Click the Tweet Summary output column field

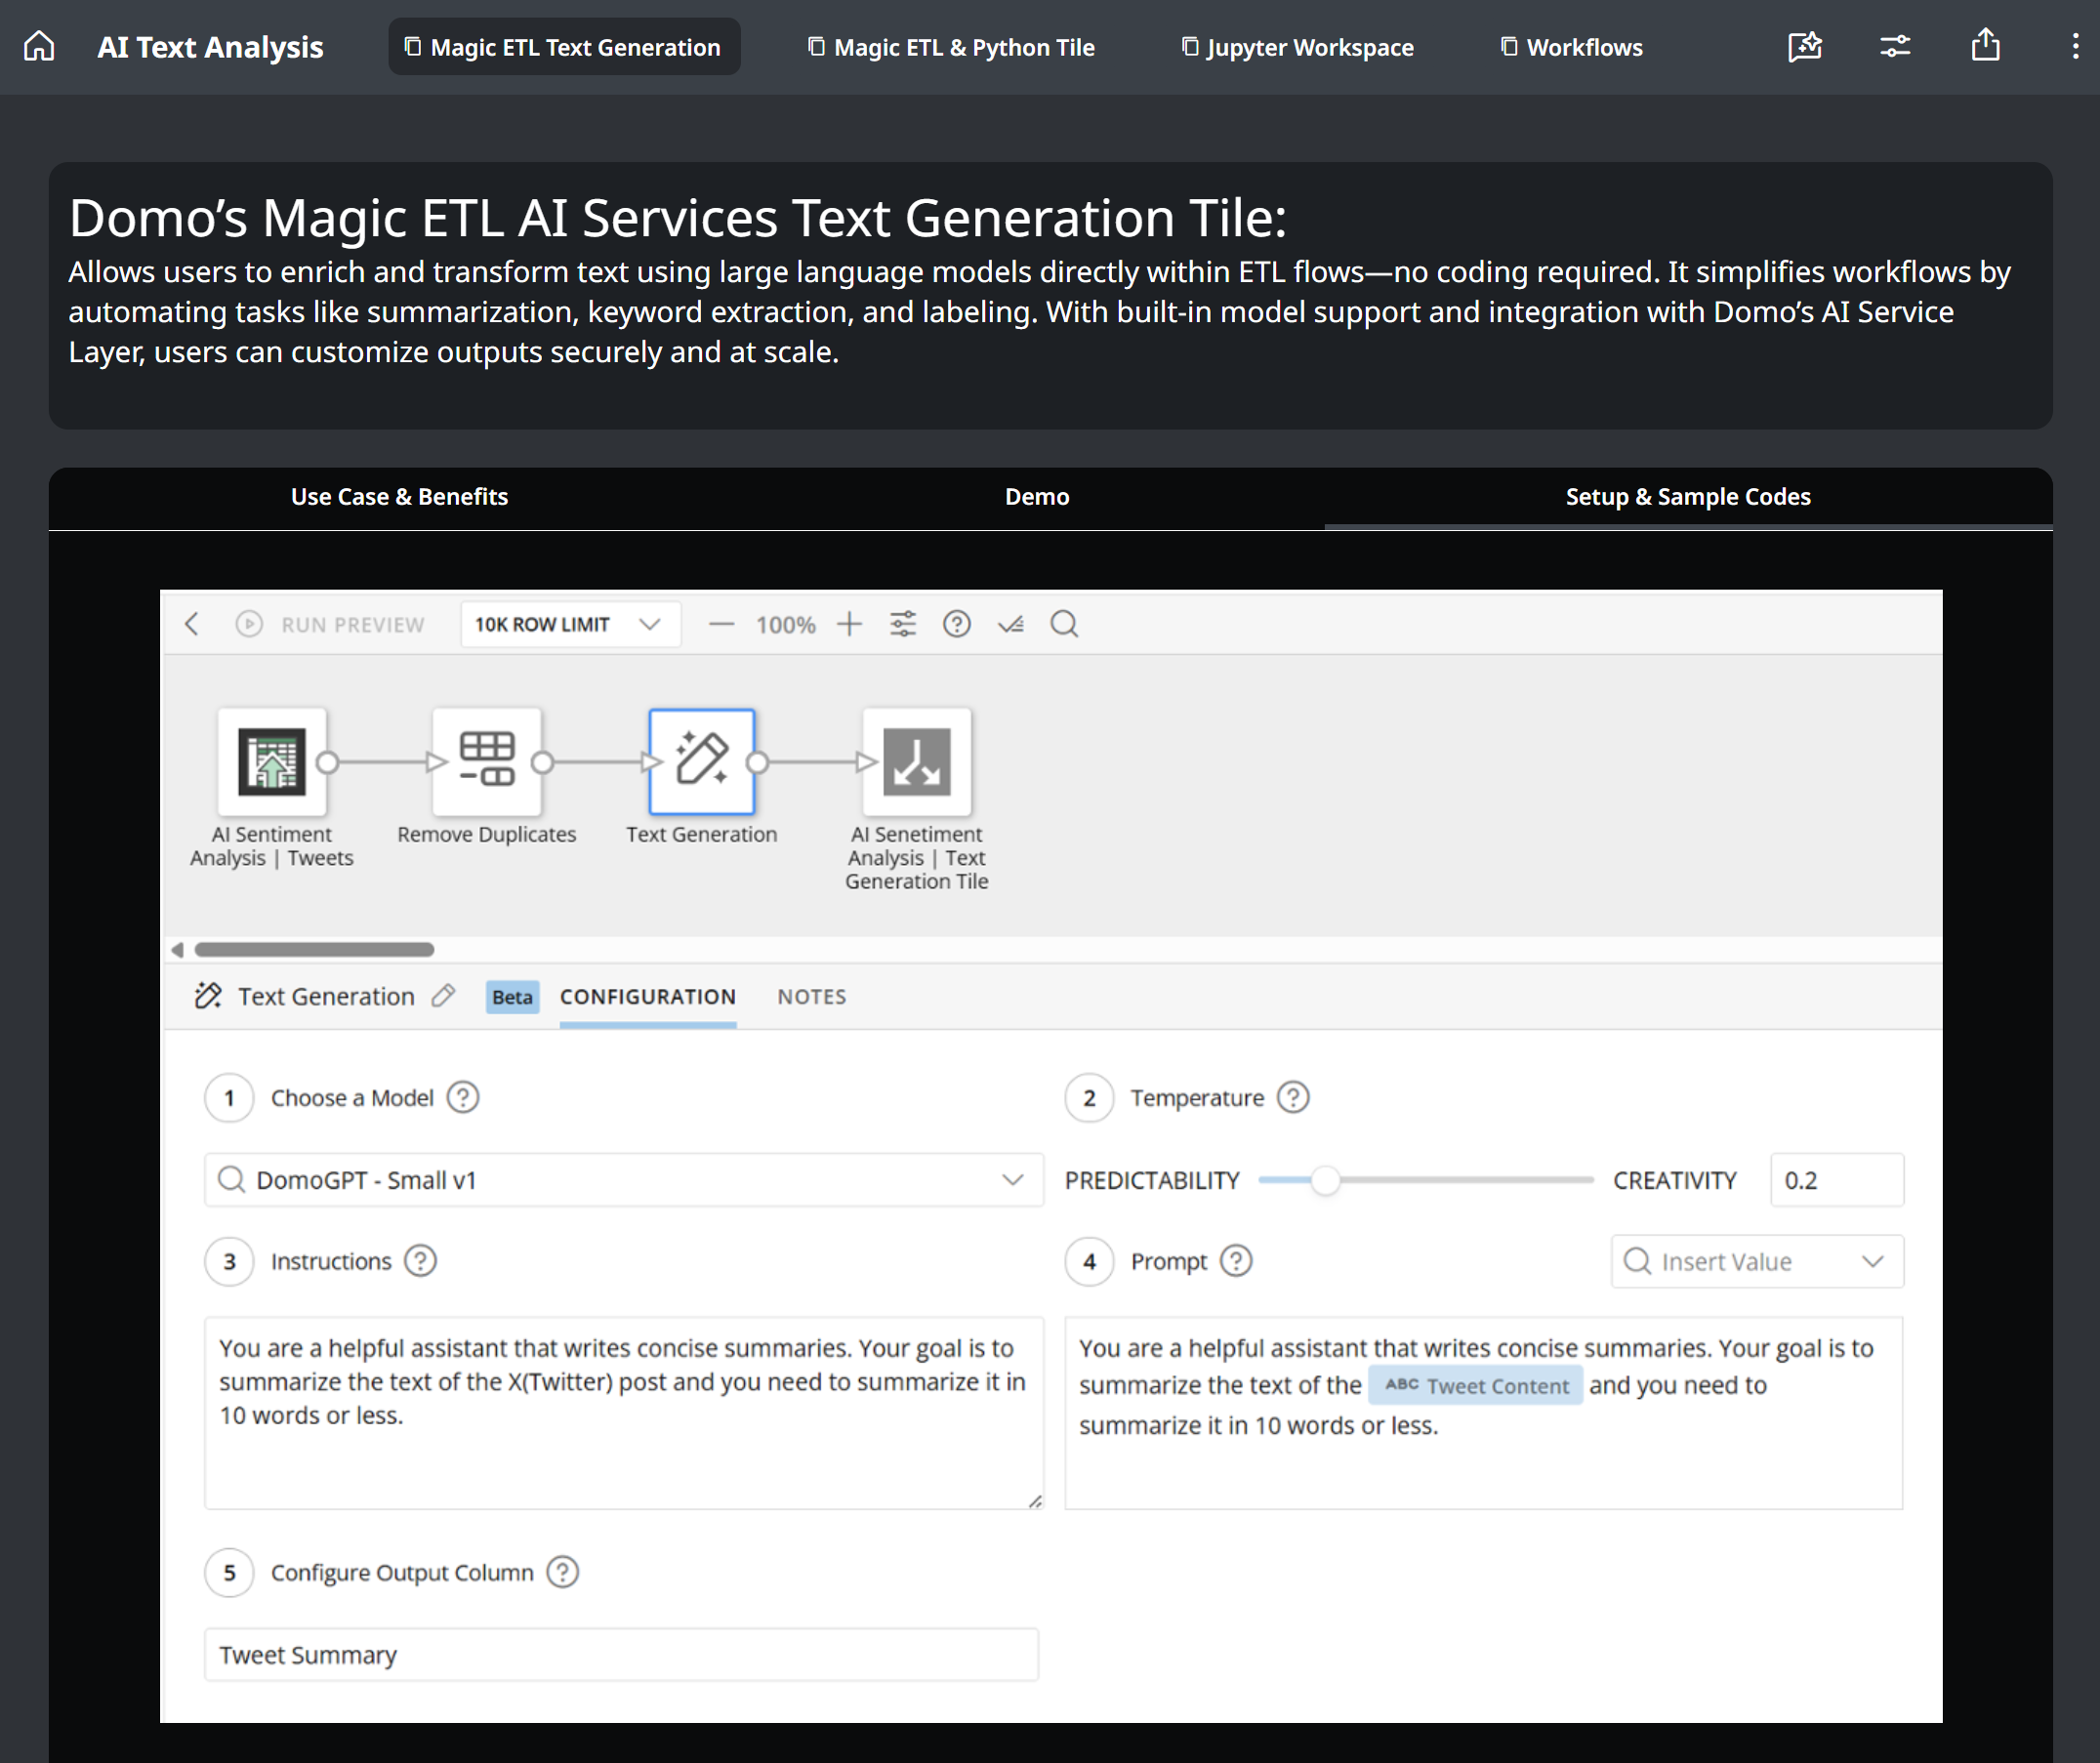coord(622,1654)
